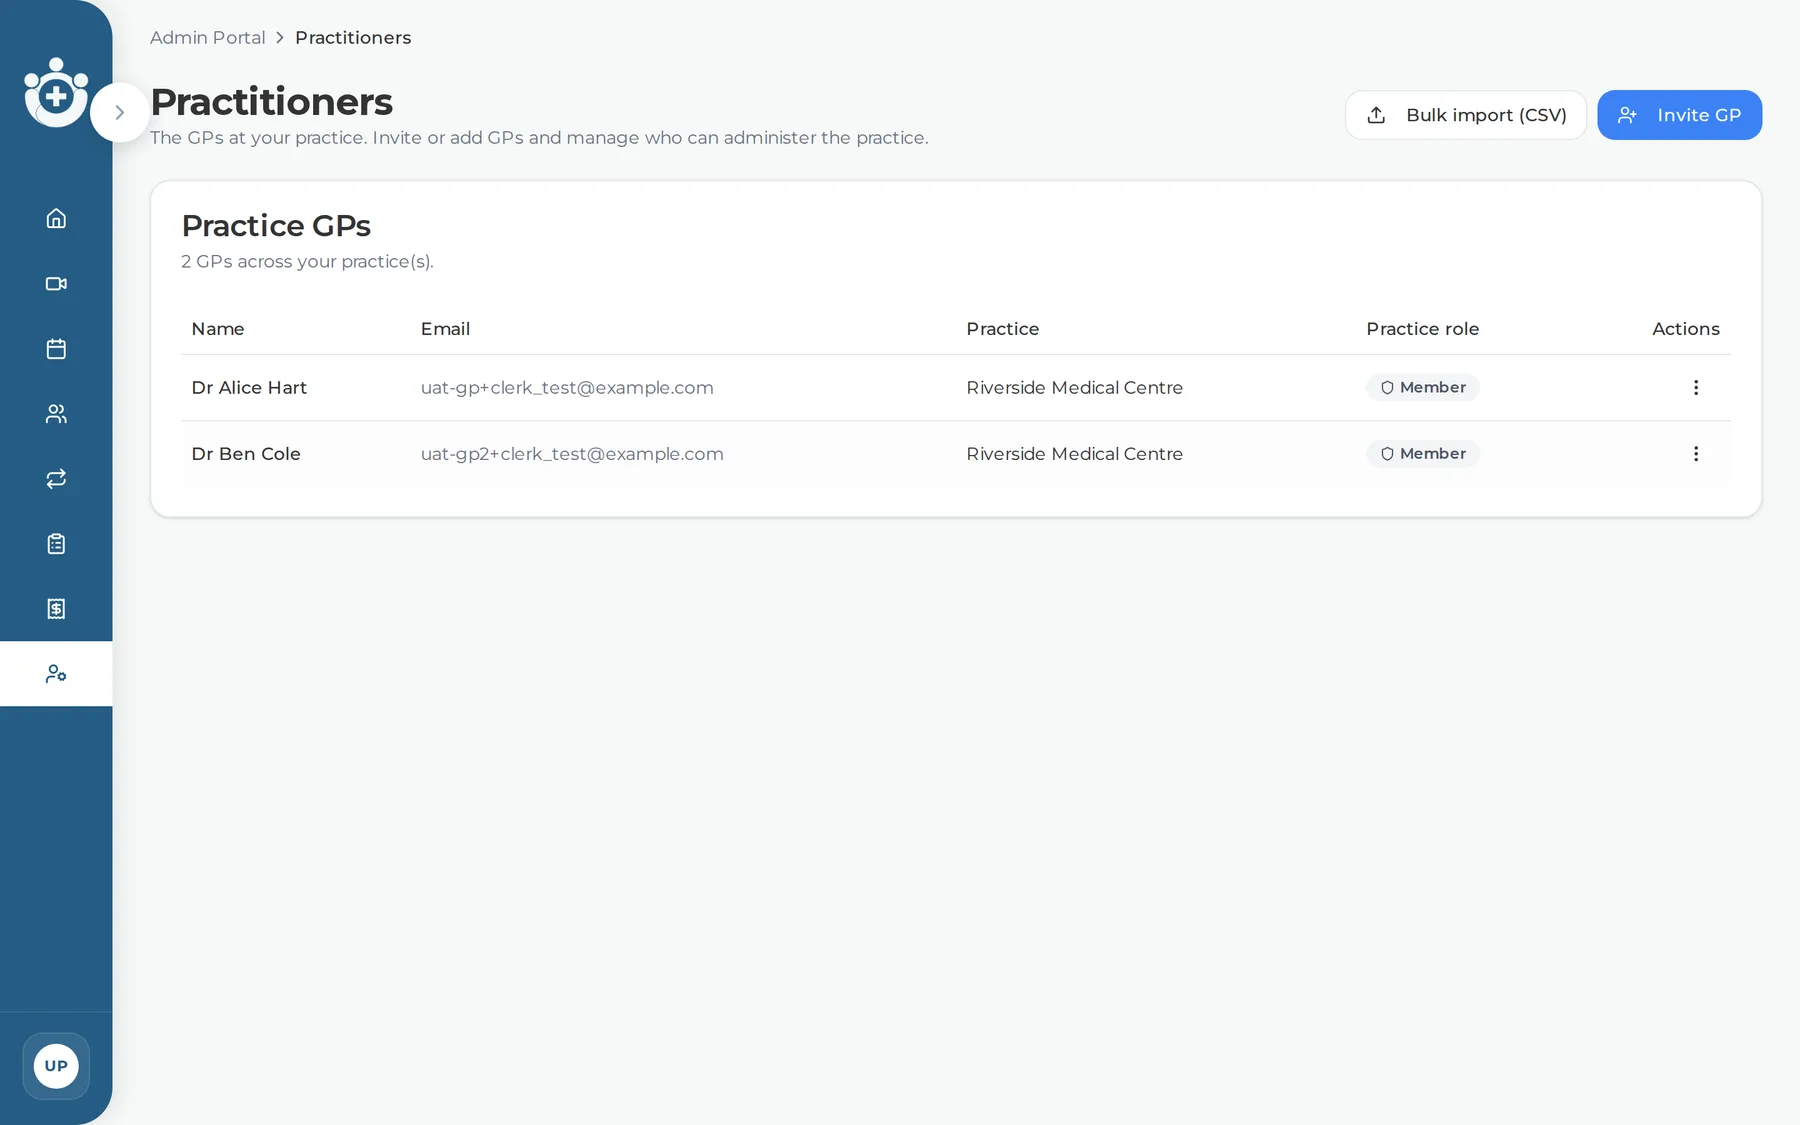Click the Member badge for Dr Ben Cole

(x=1423, y=454)
